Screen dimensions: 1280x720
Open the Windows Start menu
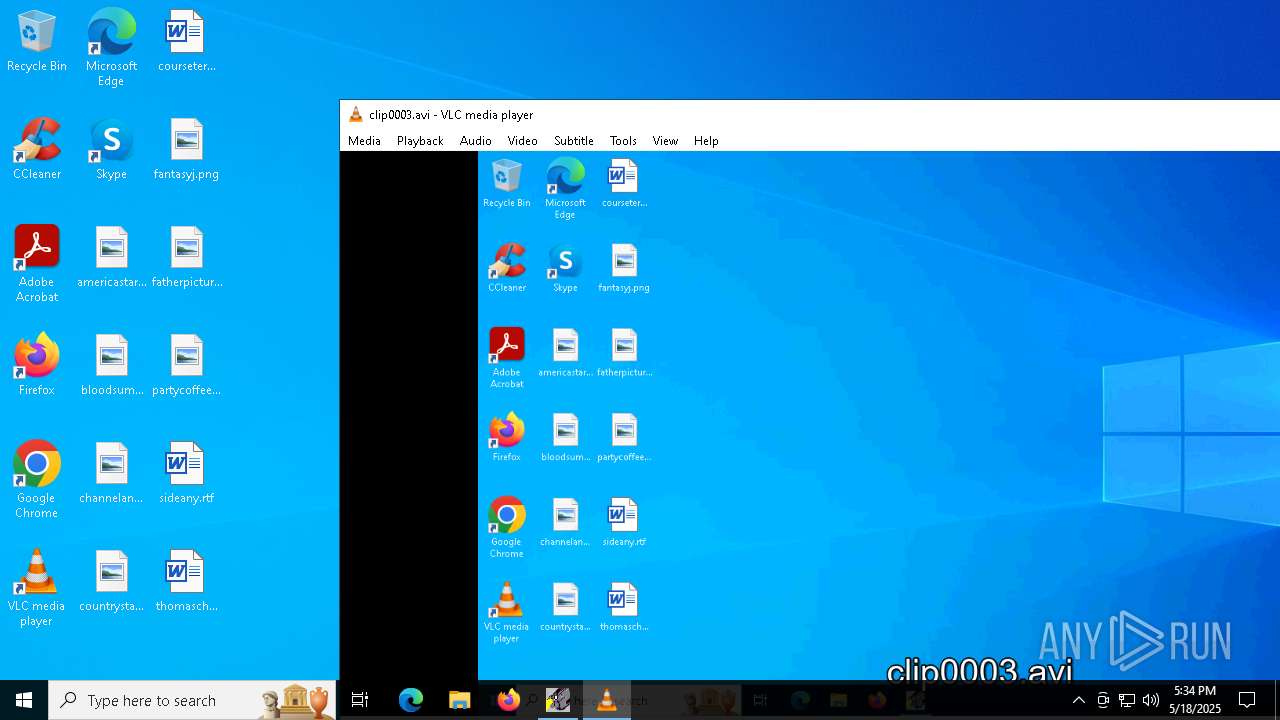(x=24, y=700)
